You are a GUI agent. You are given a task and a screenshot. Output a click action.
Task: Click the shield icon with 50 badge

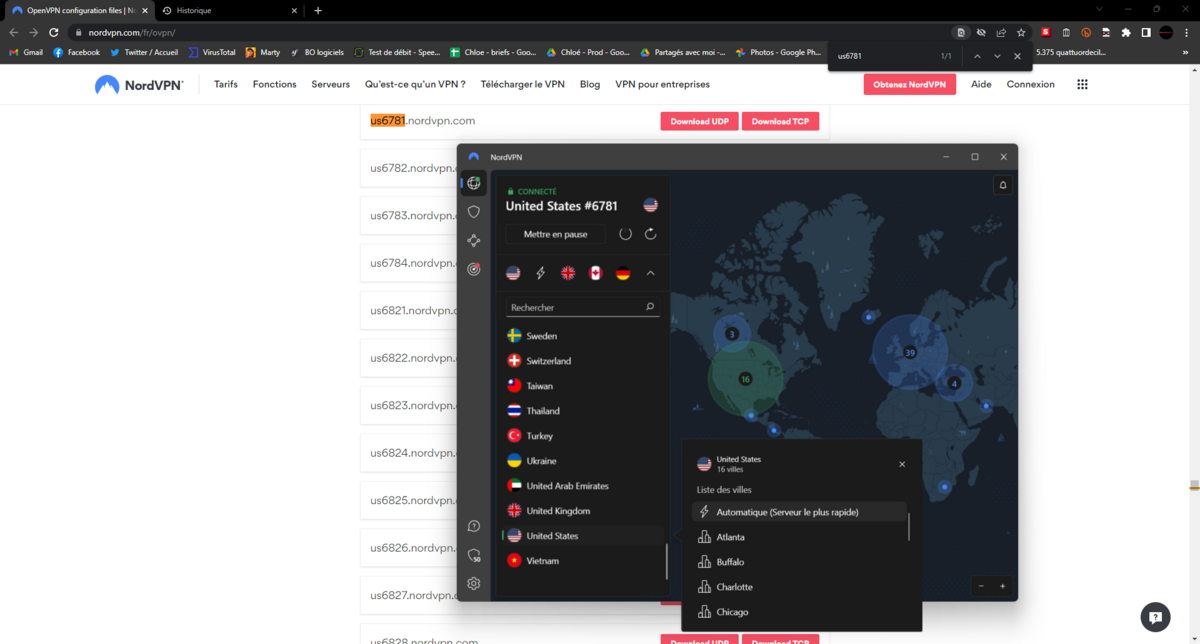[x=474, y=555]
